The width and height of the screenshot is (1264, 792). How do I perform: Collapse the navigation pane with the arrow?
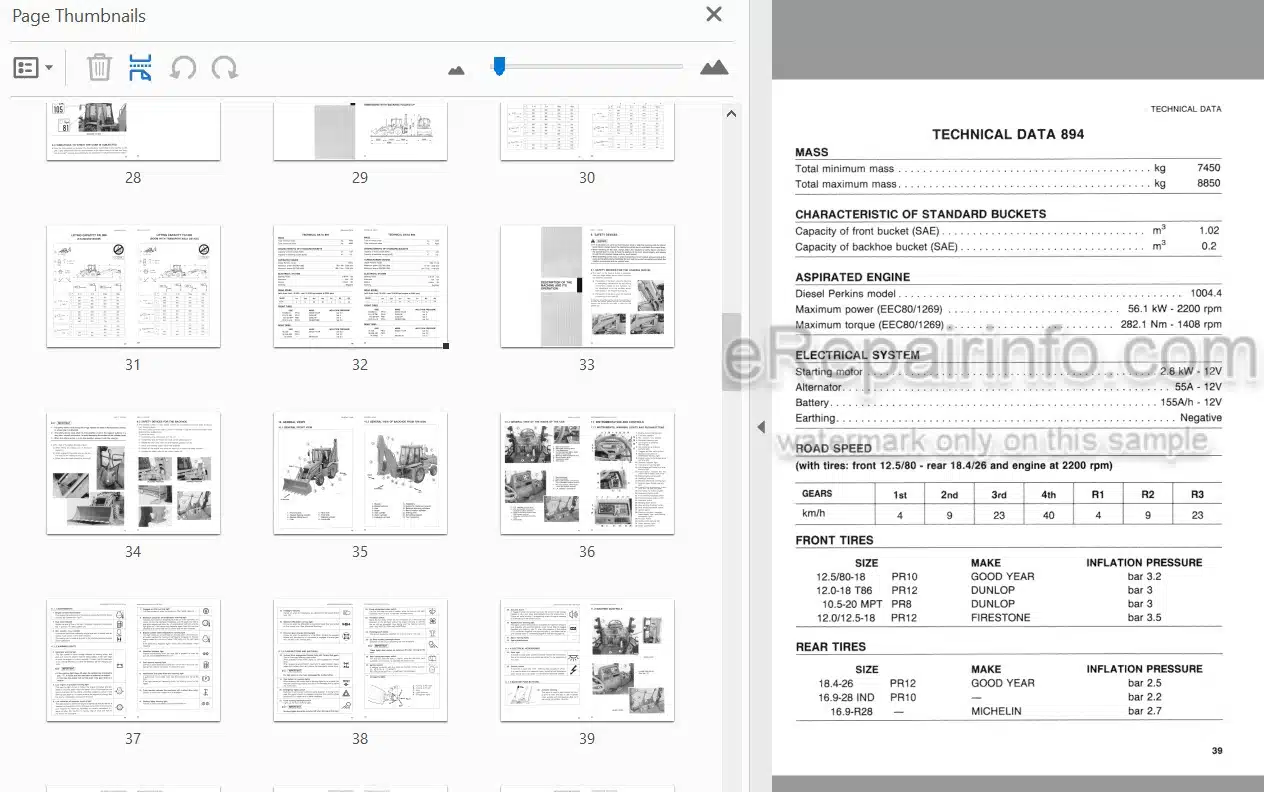pos(761,427)
